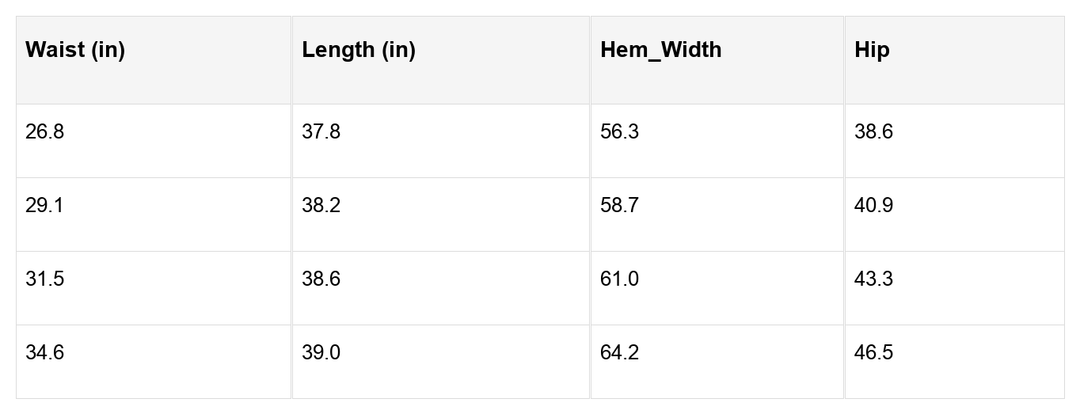Click the waist value 29.1

coord(45,206)
